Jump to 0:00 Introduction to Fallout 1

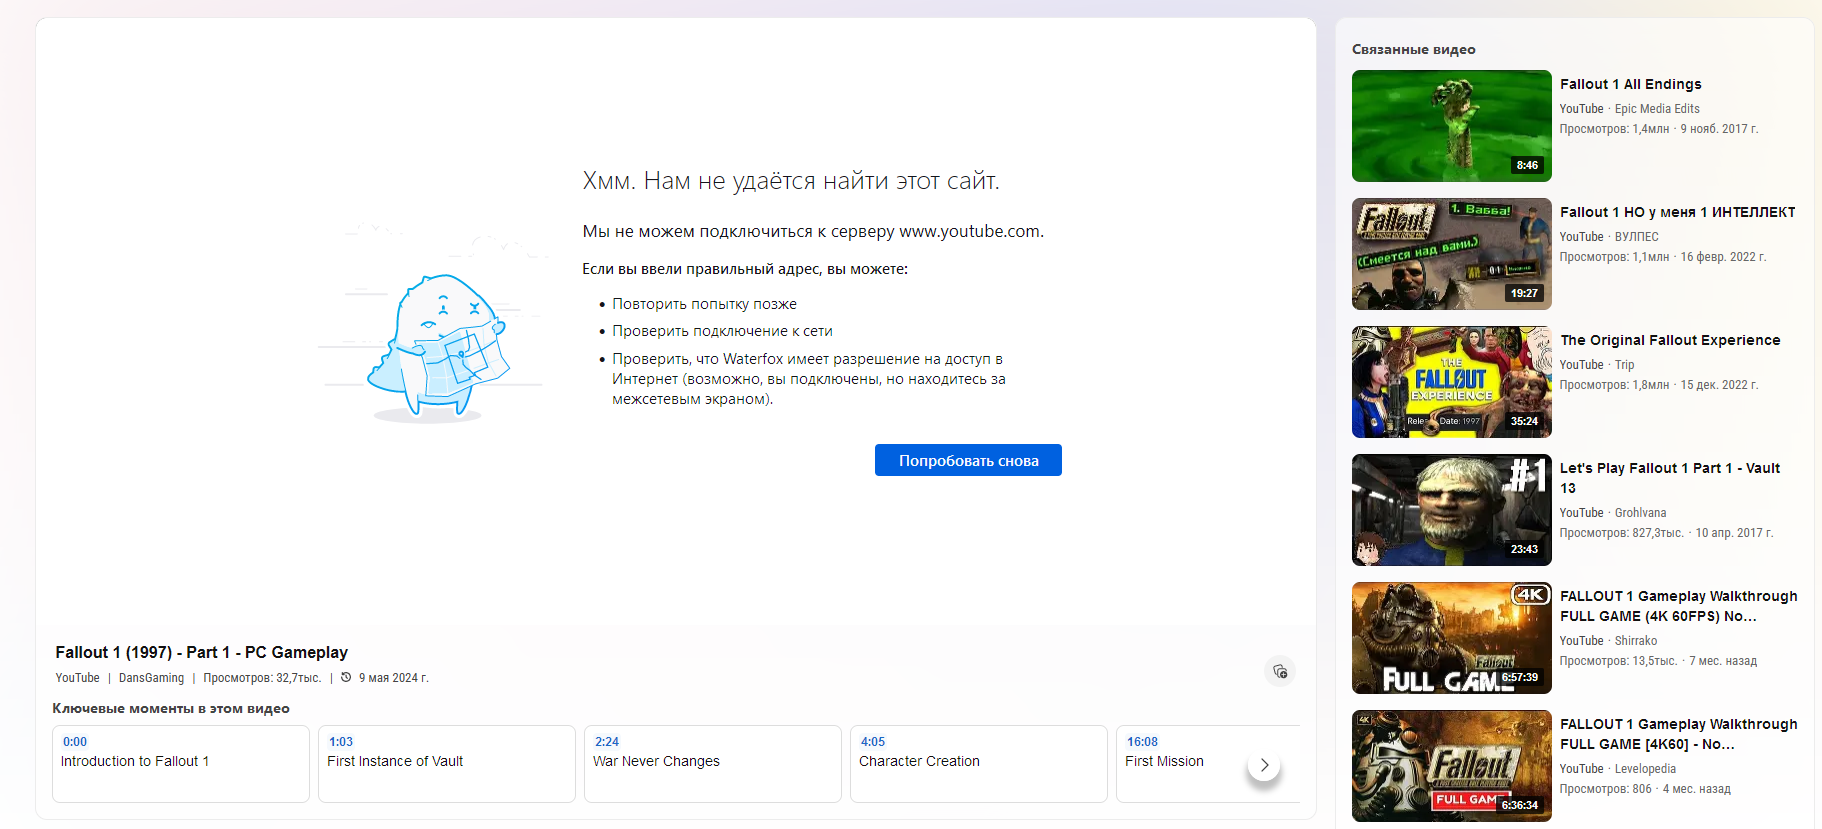point(180,763)
